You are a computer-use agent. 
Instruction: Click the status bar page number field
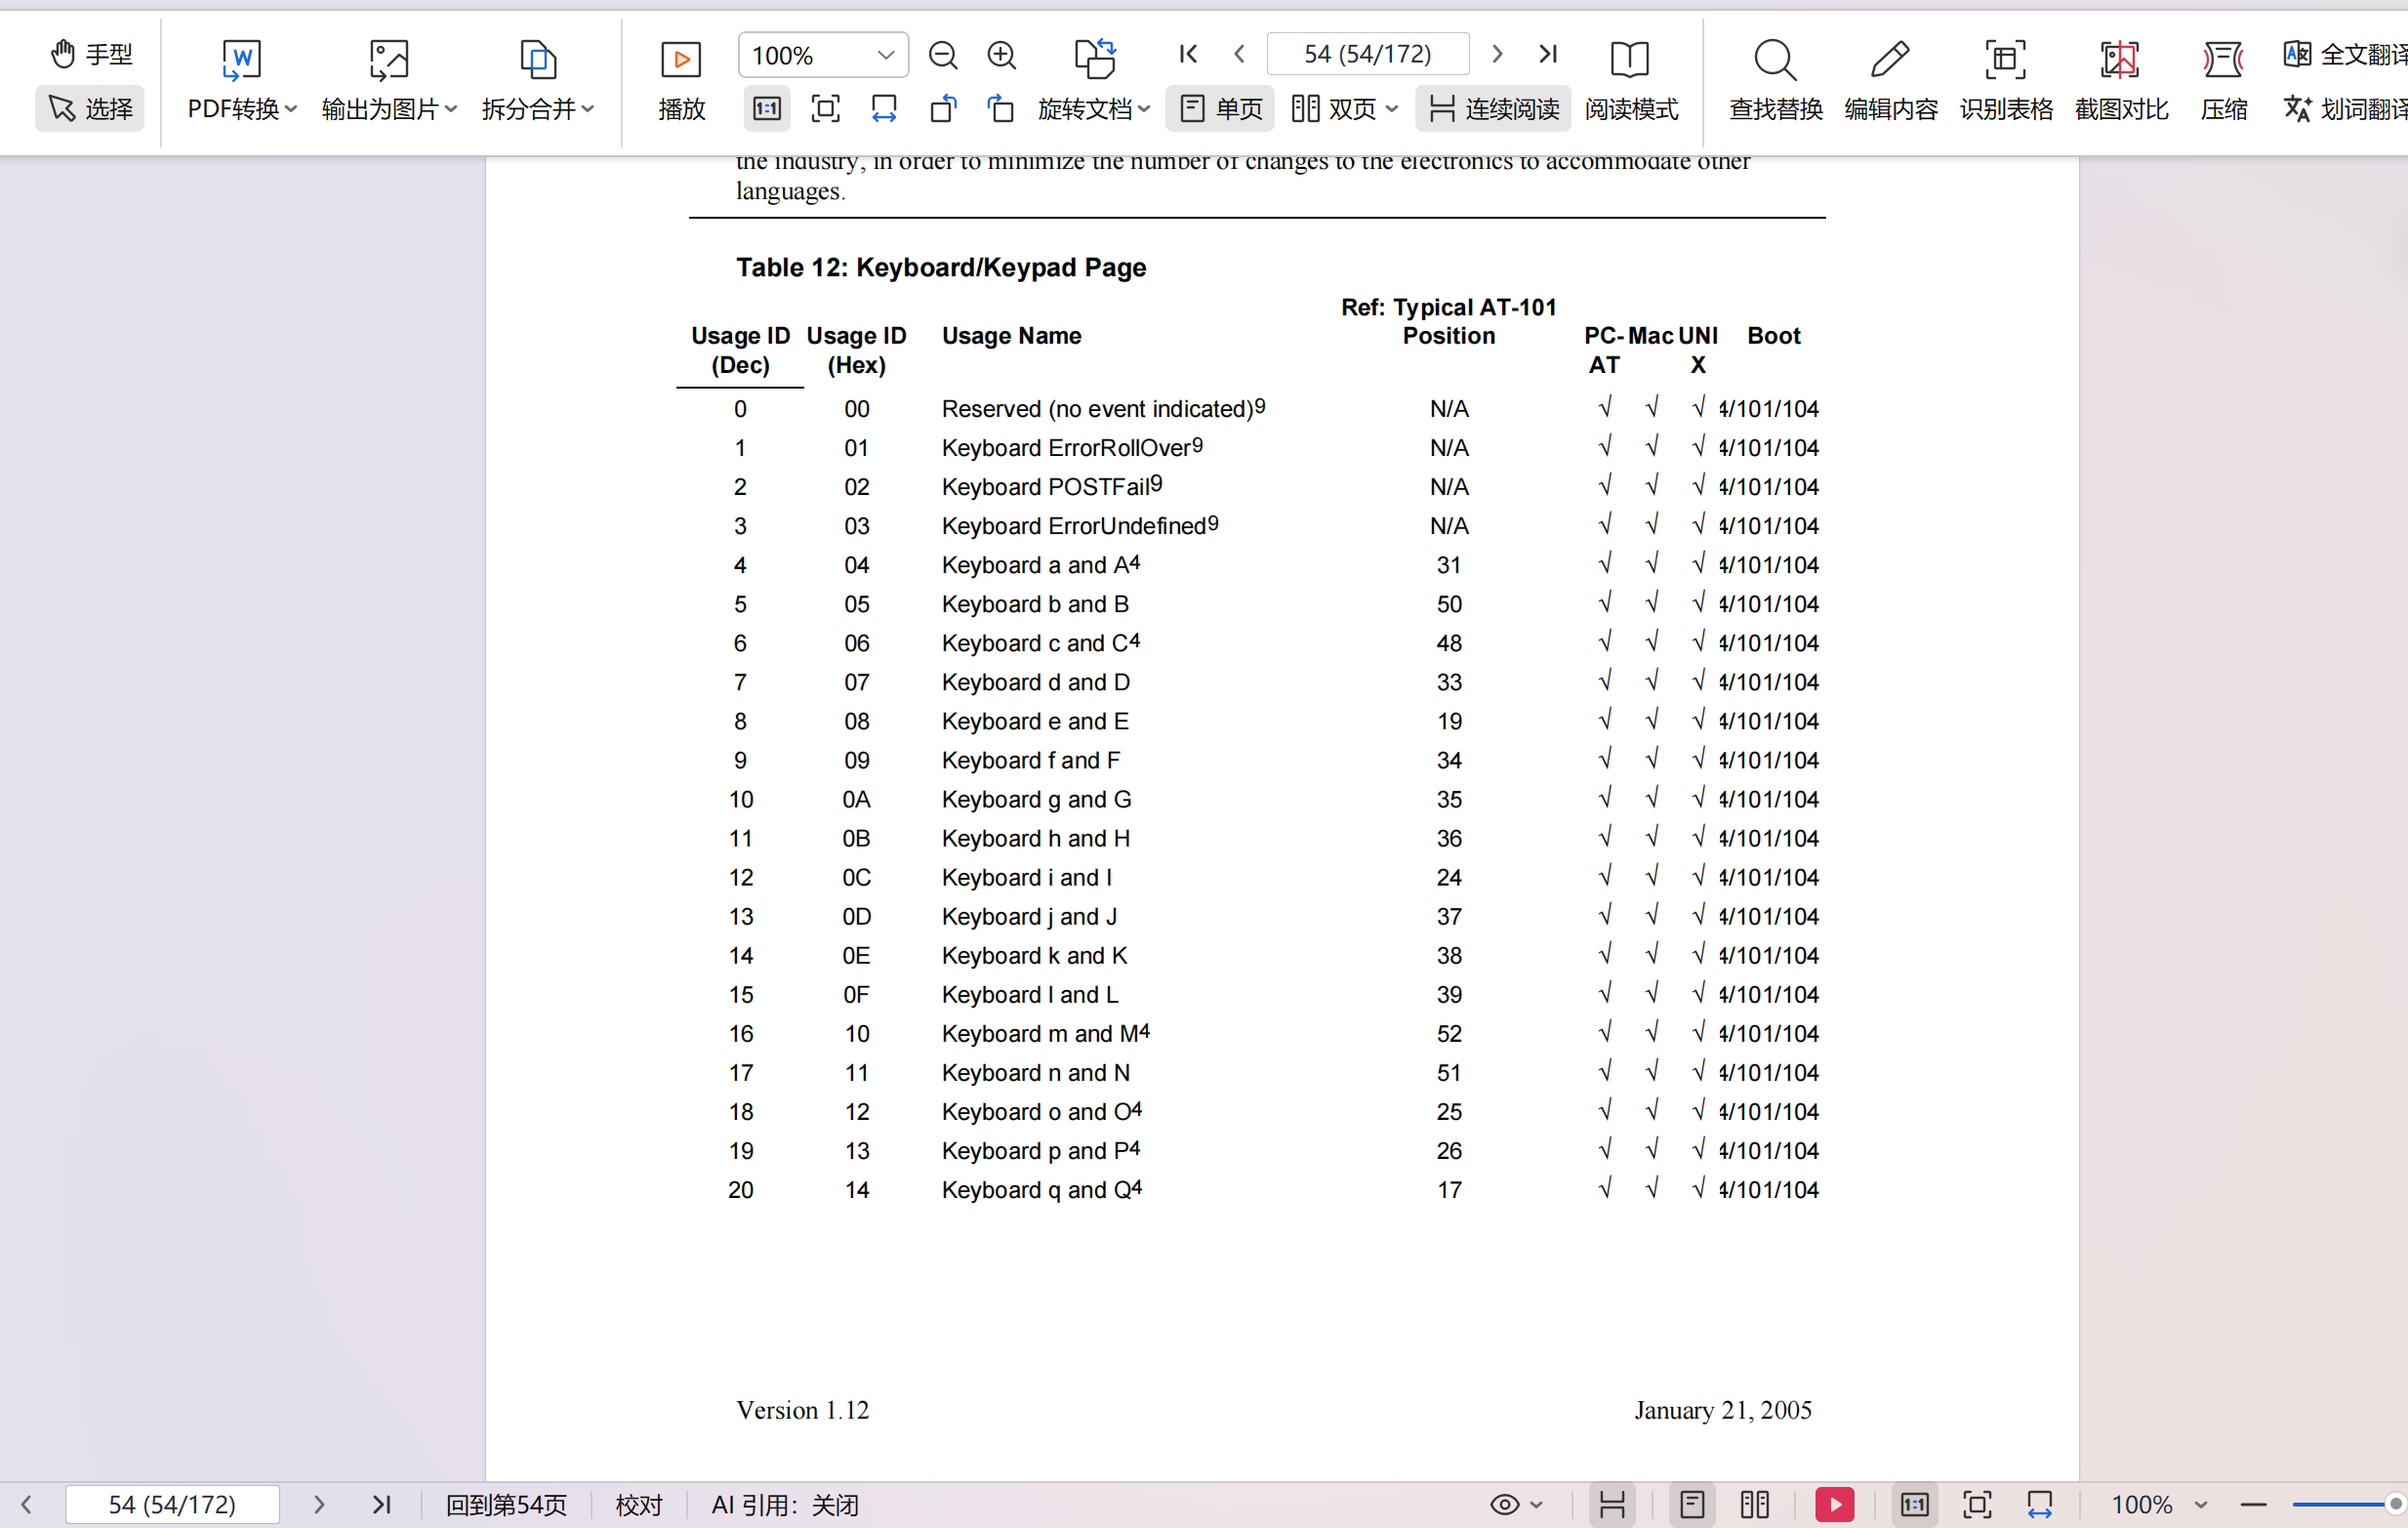172,1504
